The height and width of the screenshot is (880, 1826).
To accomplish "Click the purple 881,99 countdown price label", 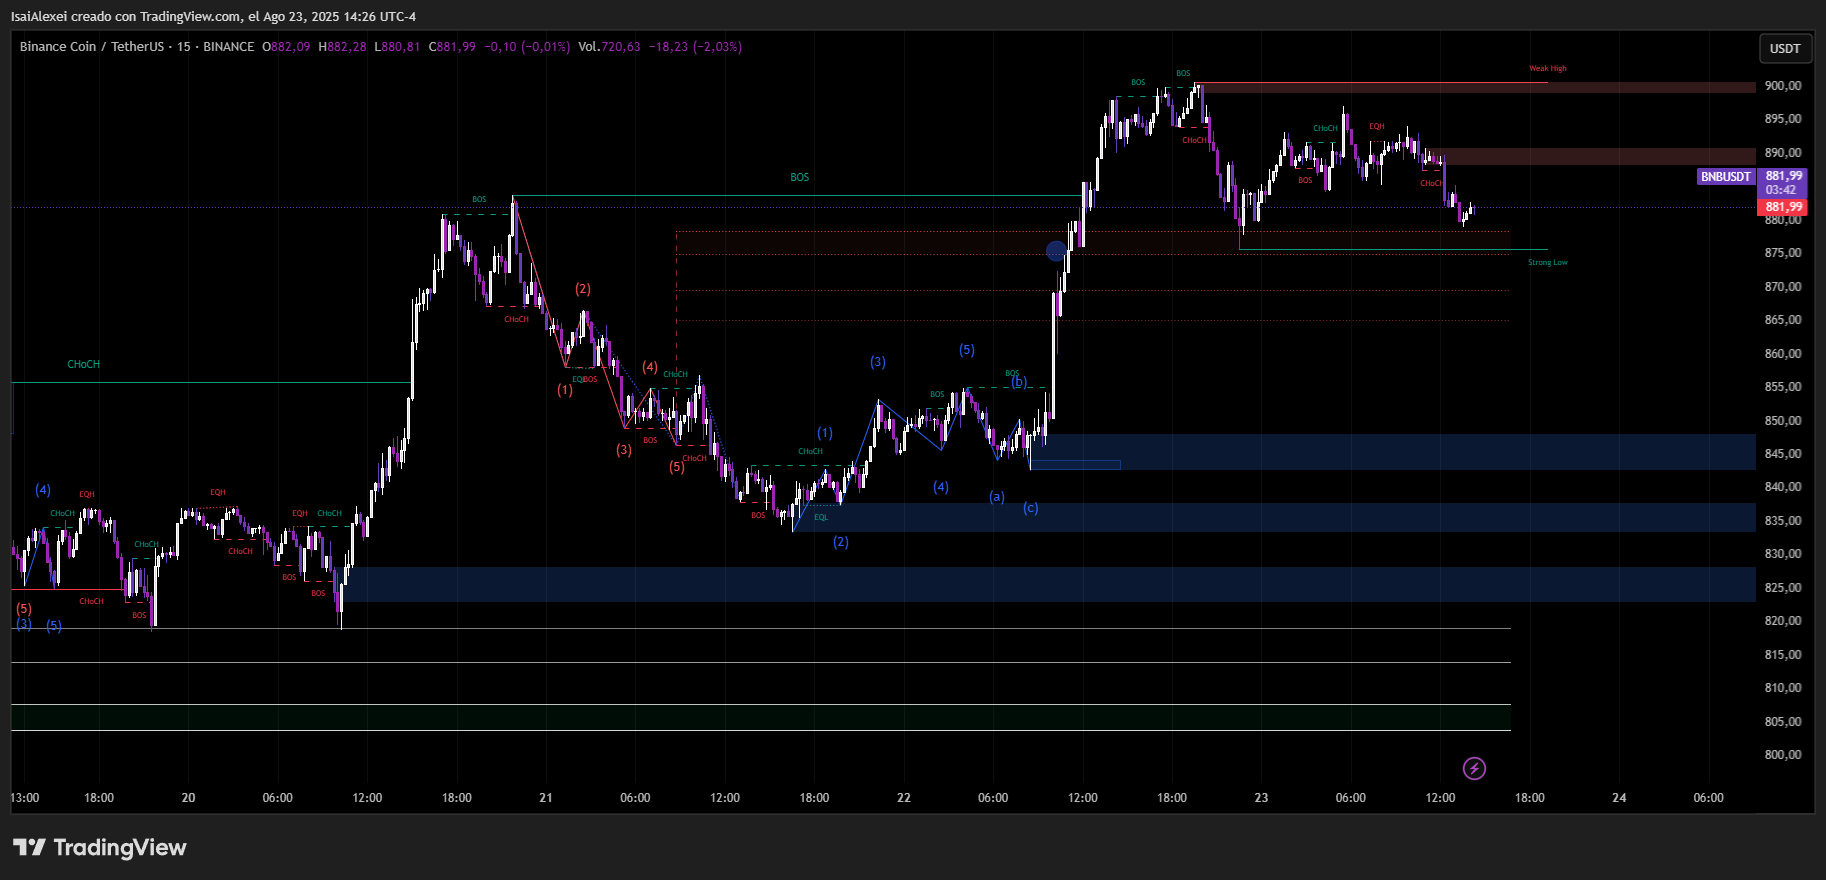I will click(1782, 182).
